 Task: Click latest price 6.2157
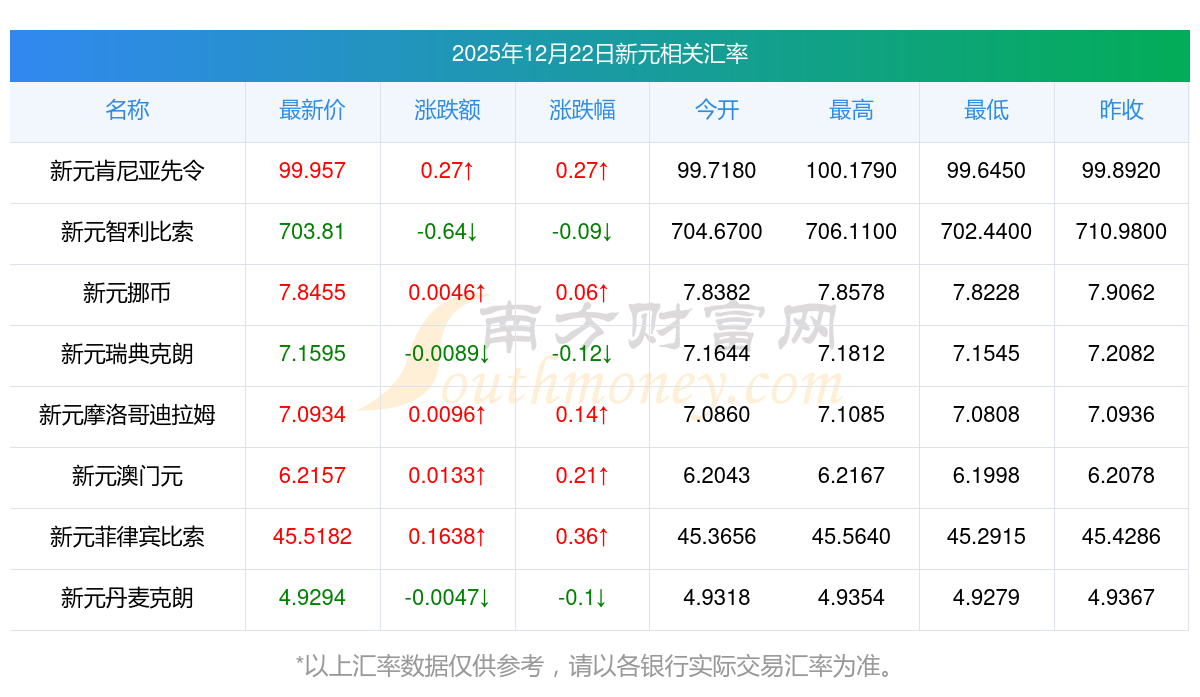312,476
